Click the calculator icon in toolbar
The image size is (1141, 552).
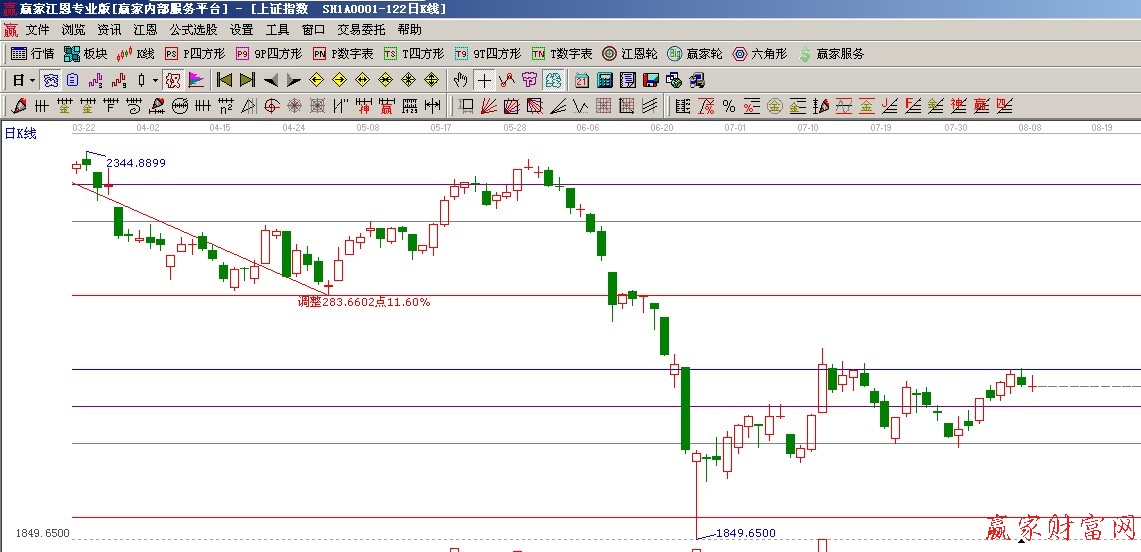click(605, 80)
